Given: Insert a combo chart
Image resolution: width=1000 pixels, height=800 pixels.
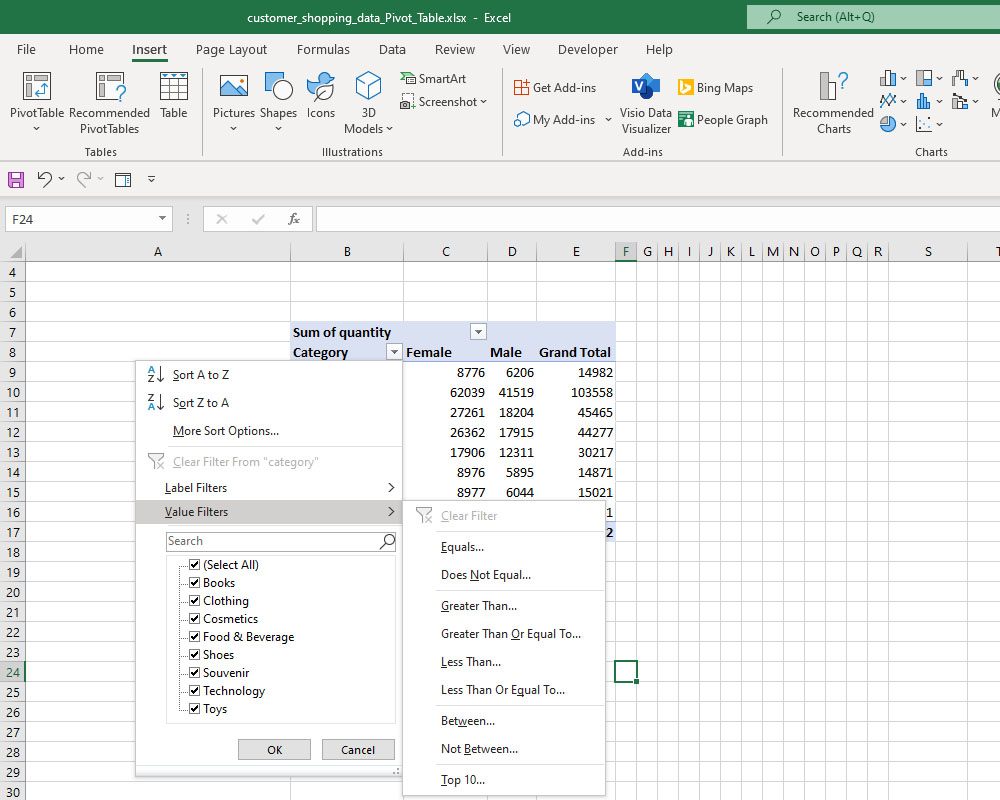Looking at the screenshot, I should pos(960,101).
